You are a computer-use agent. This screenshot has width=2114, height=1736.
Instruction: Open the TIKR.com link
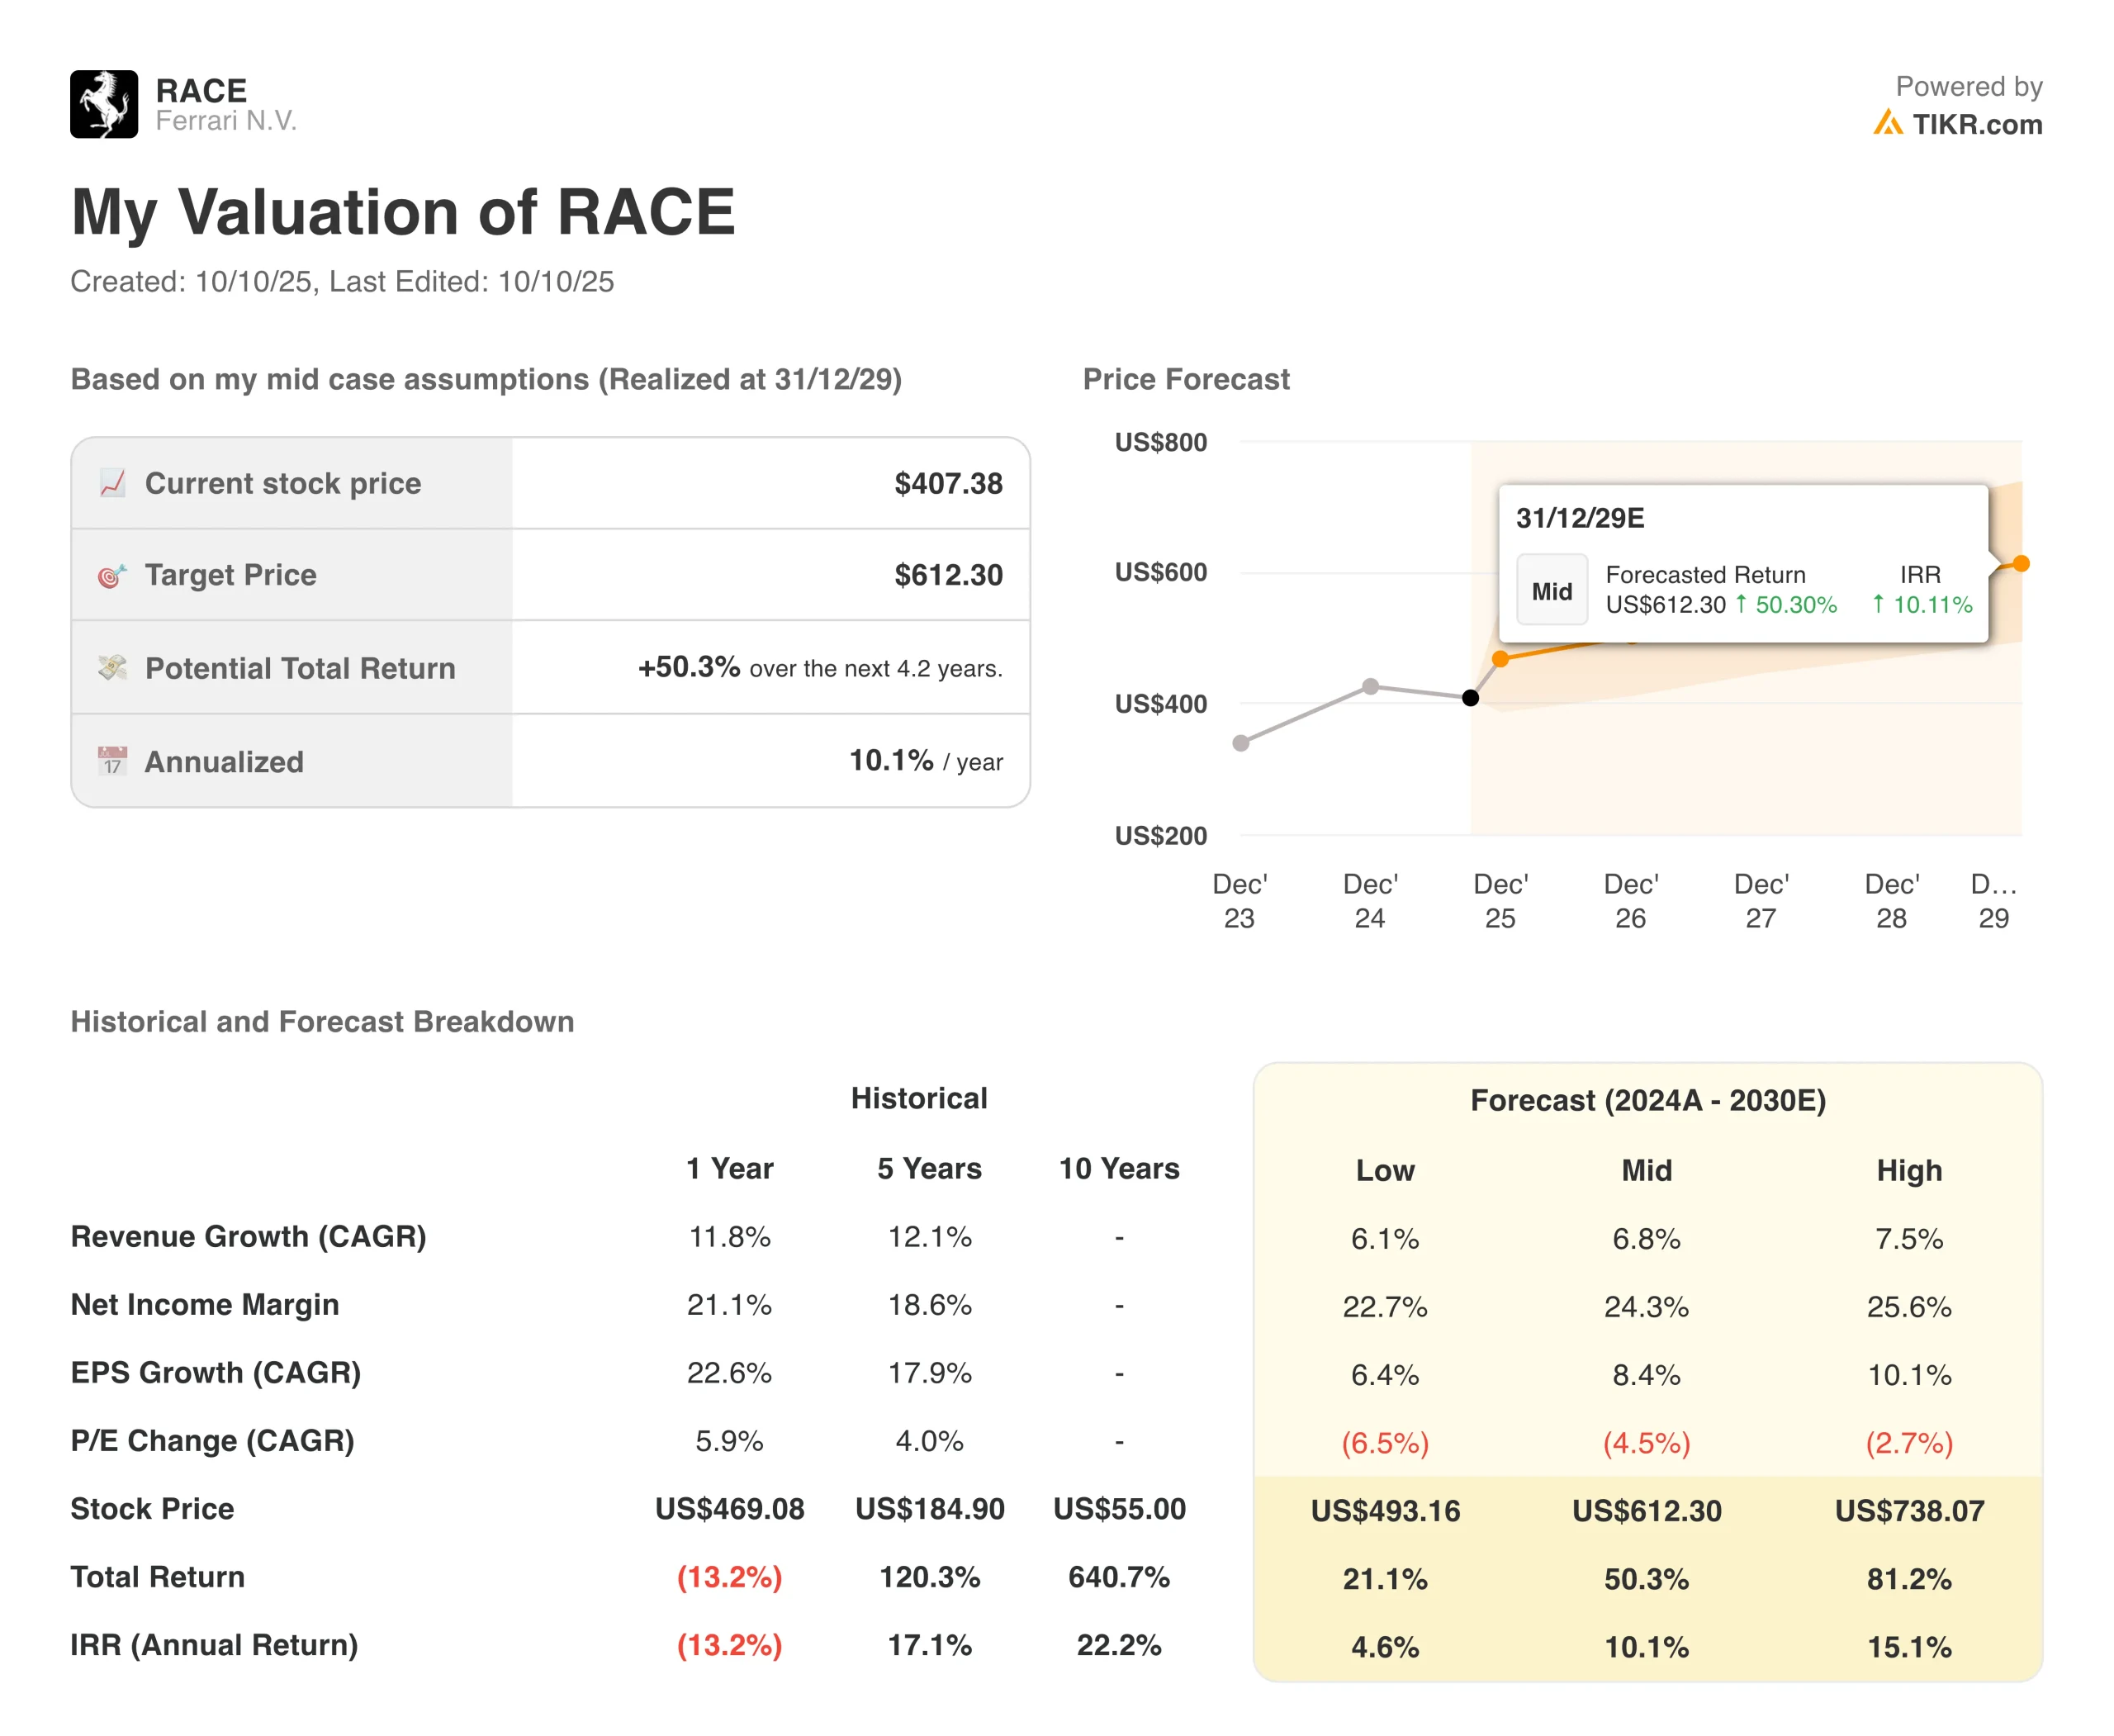[1976, 124]
